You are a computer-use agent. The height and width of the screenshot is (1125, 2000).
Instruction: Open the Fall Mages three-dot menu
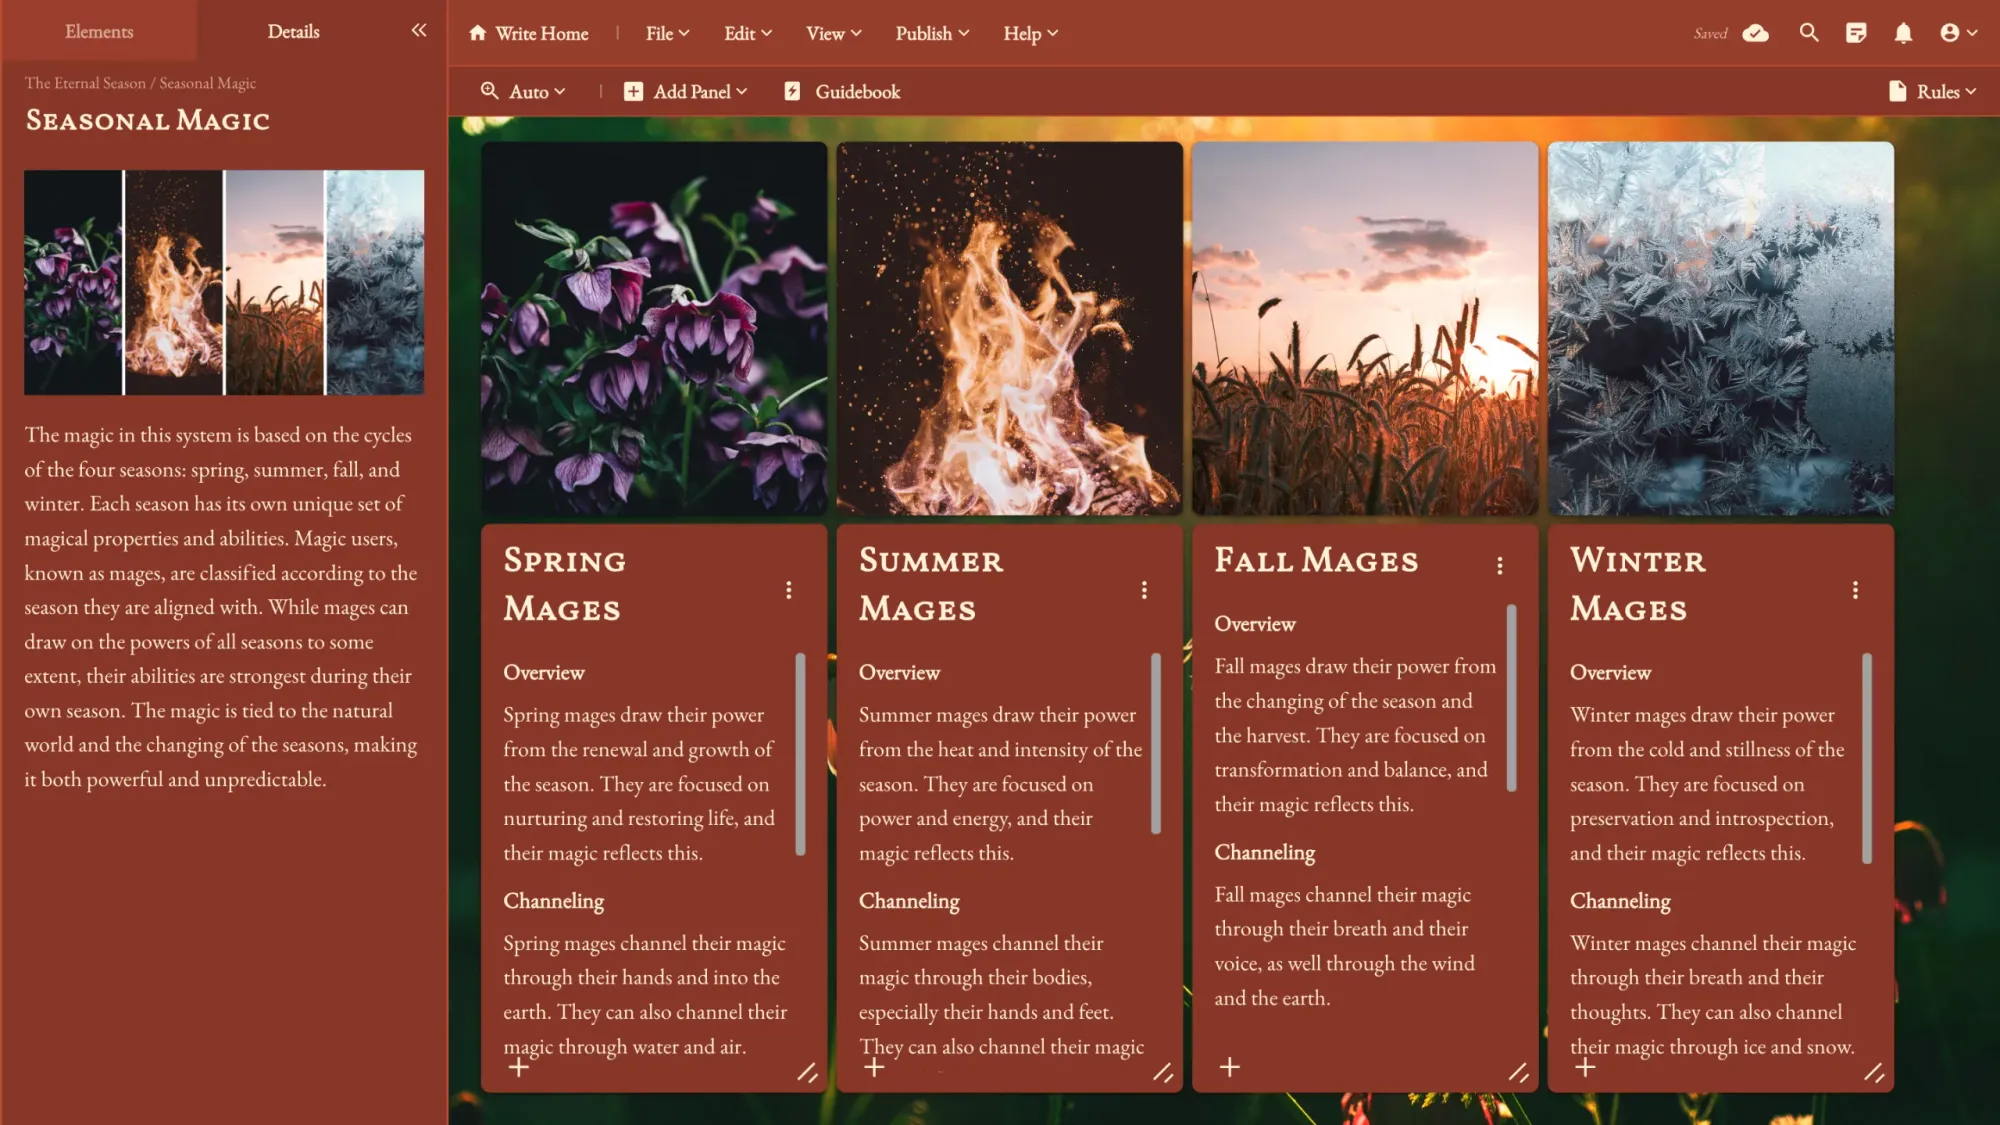click(x=1500, y=565)
